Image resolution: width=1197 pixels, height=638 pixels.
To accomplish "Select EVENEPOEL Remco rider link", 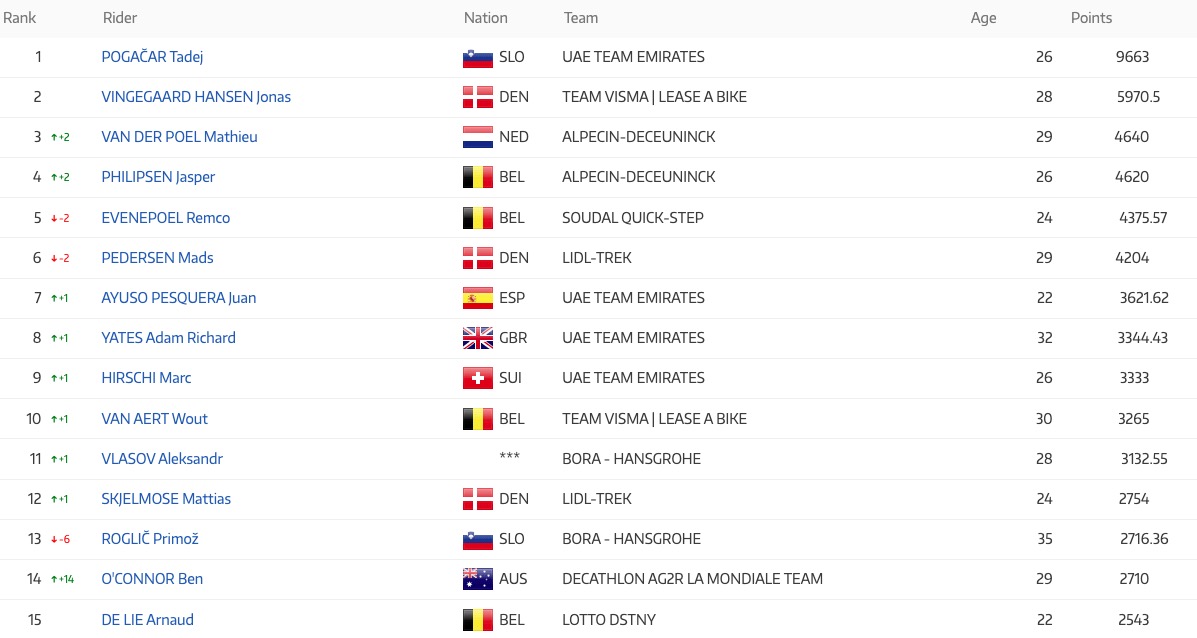I will coord(165,218).
